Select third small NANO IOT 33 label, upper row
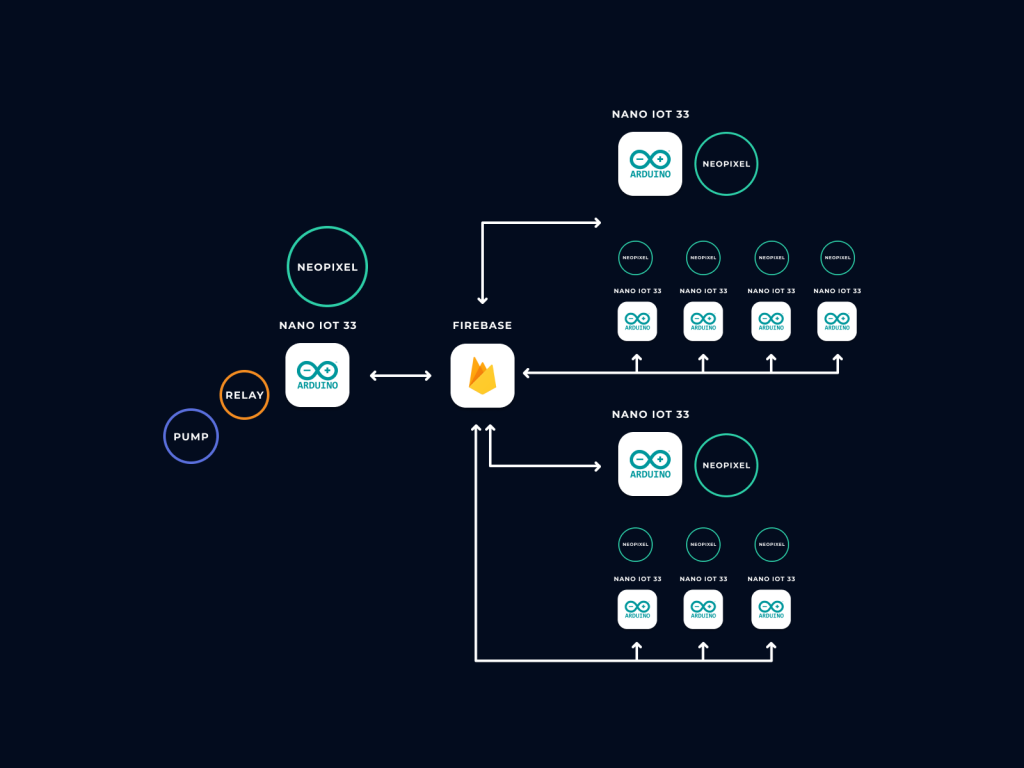This screenshot has width=1024, height=768. (x=771, y=291)
